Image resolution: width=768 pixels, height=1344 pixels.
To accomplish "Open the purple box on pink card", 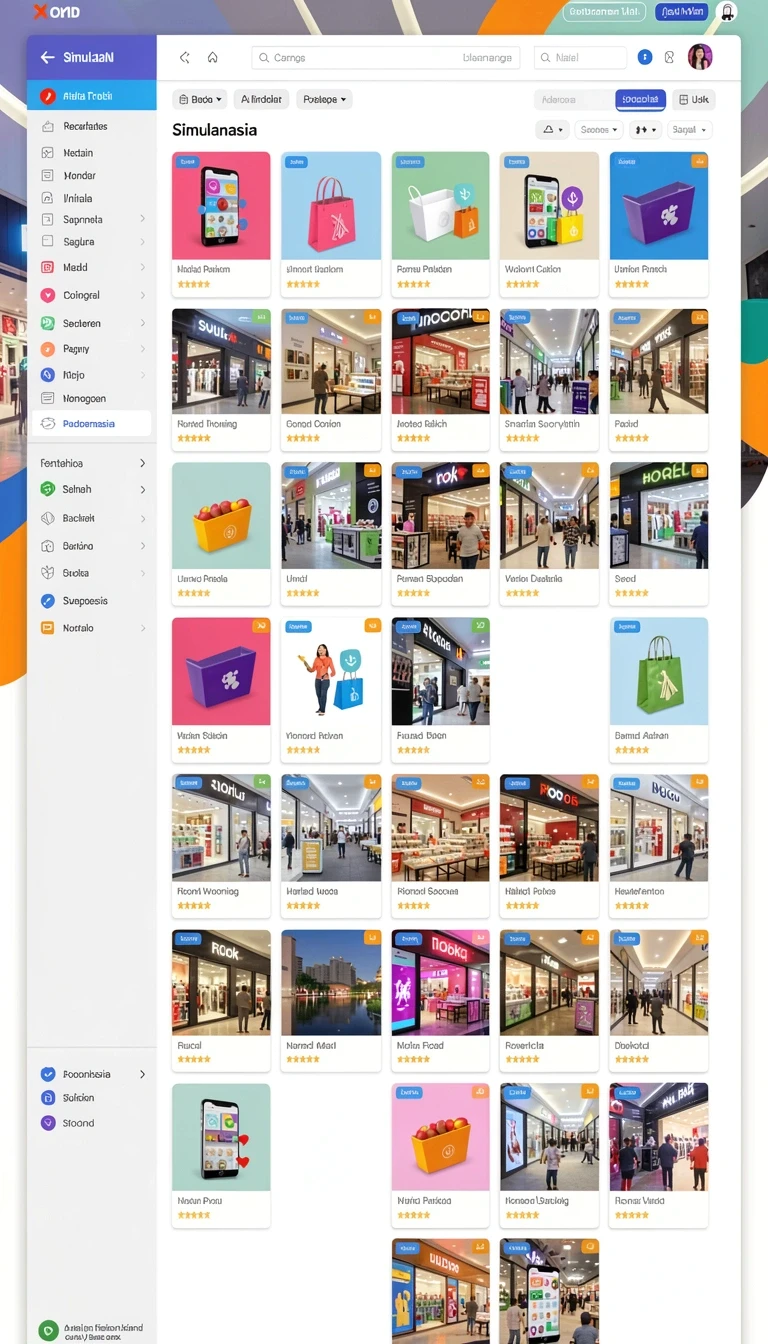I will pyautogui.click(x=221, y=690).
